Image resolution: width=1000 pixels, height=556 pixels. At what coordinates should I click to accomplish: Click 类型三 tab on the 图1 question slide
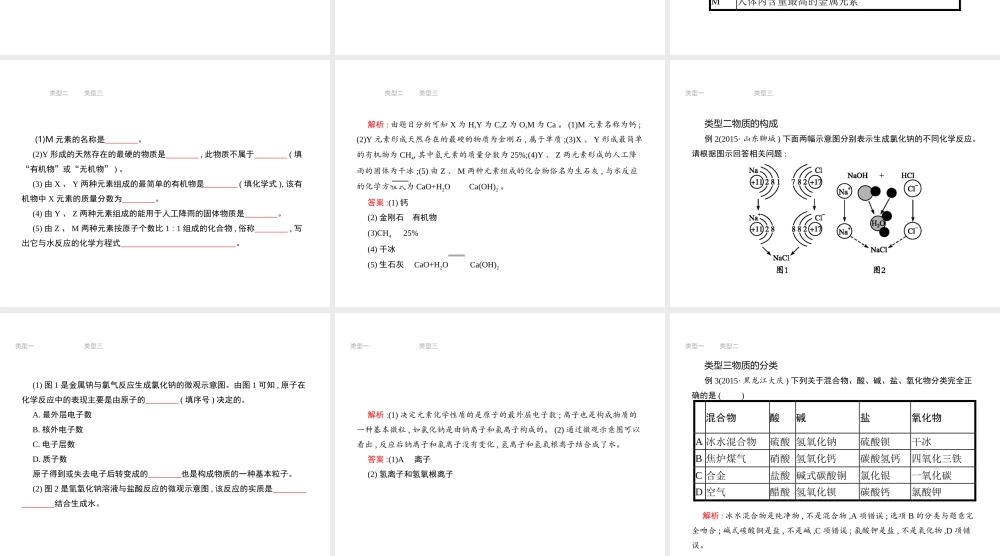click(93, 346)
